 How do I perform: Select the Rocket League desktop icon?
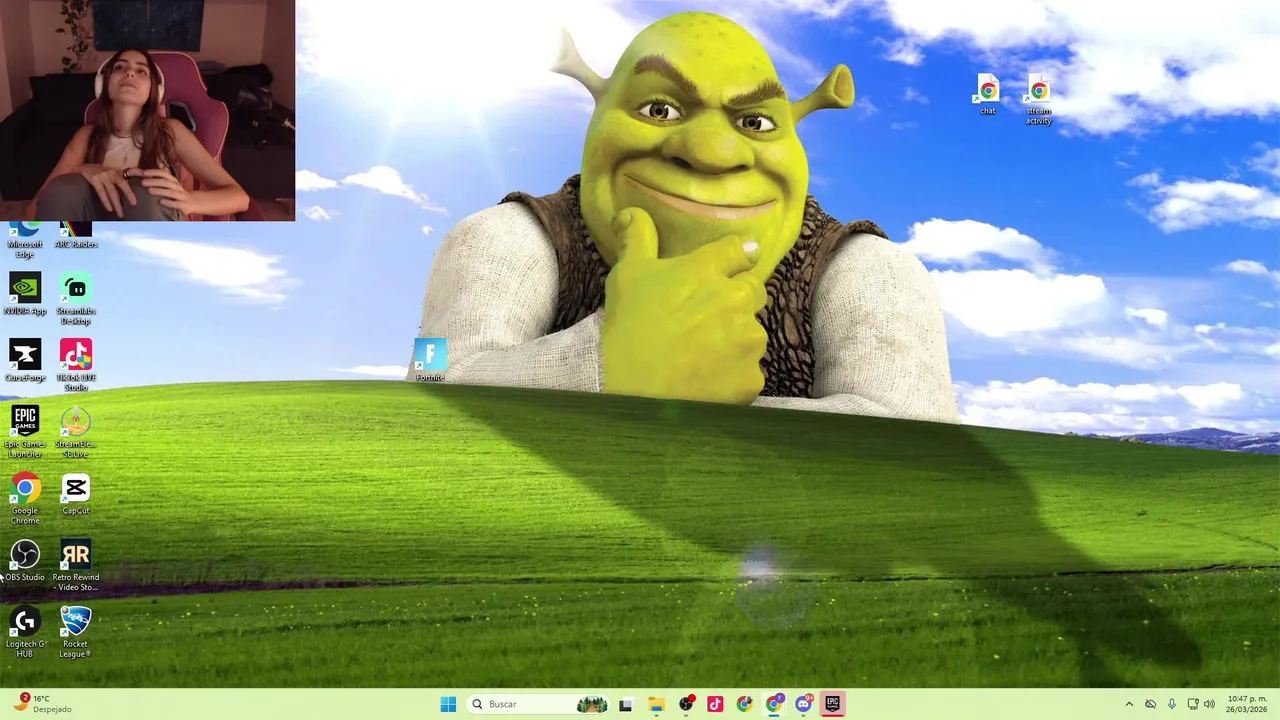(76, 631)
